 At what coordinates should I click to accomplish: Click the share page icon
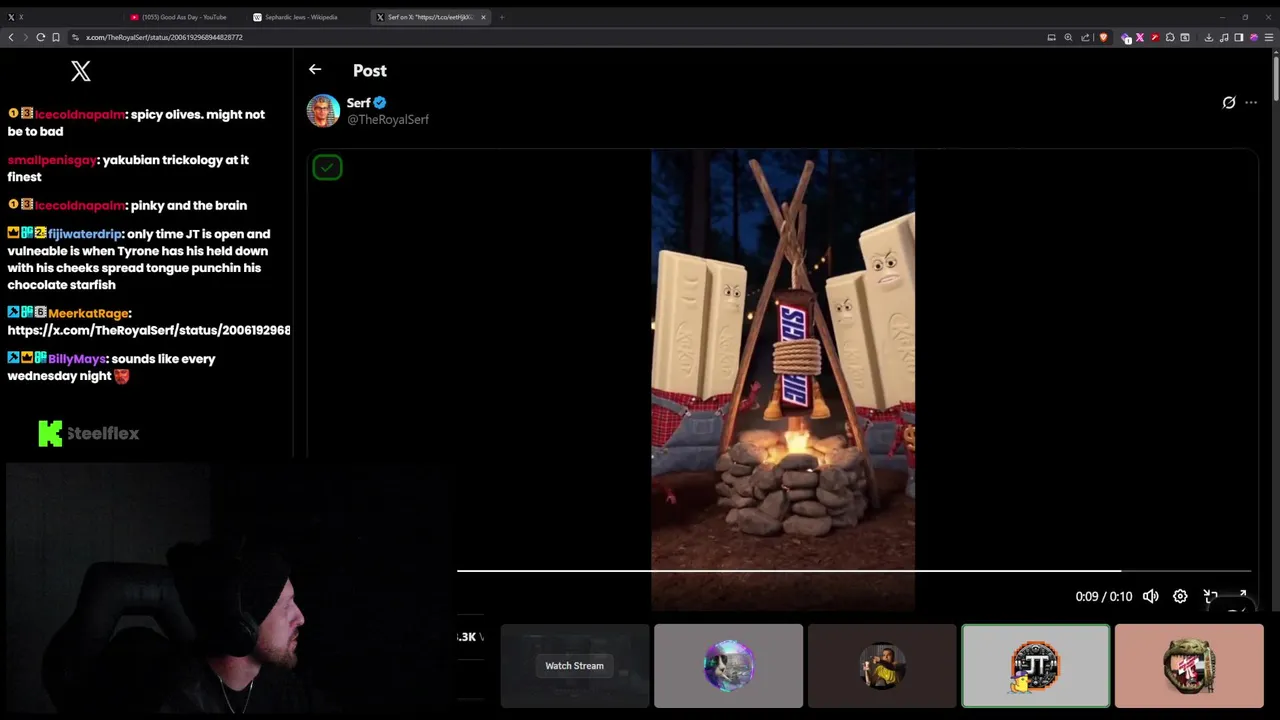click(x=1085, y=37)
